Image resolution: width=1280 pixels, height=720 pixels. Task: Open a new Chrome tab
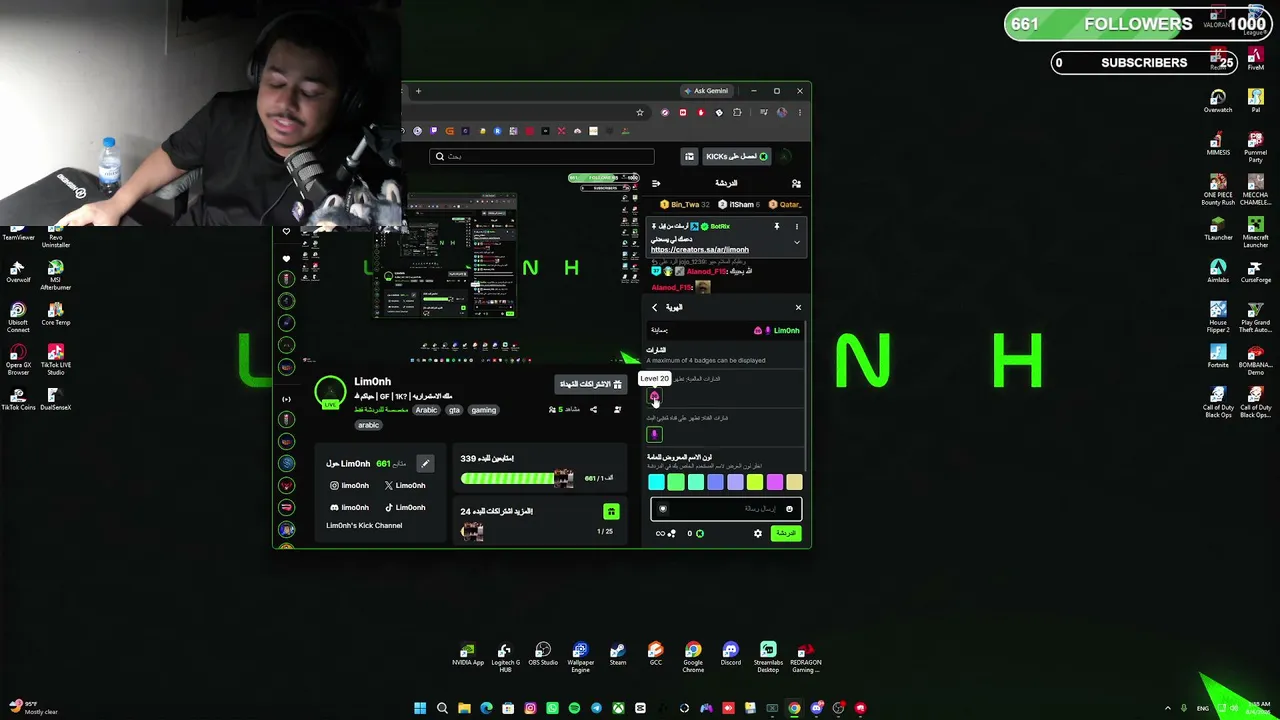(418, 91)
